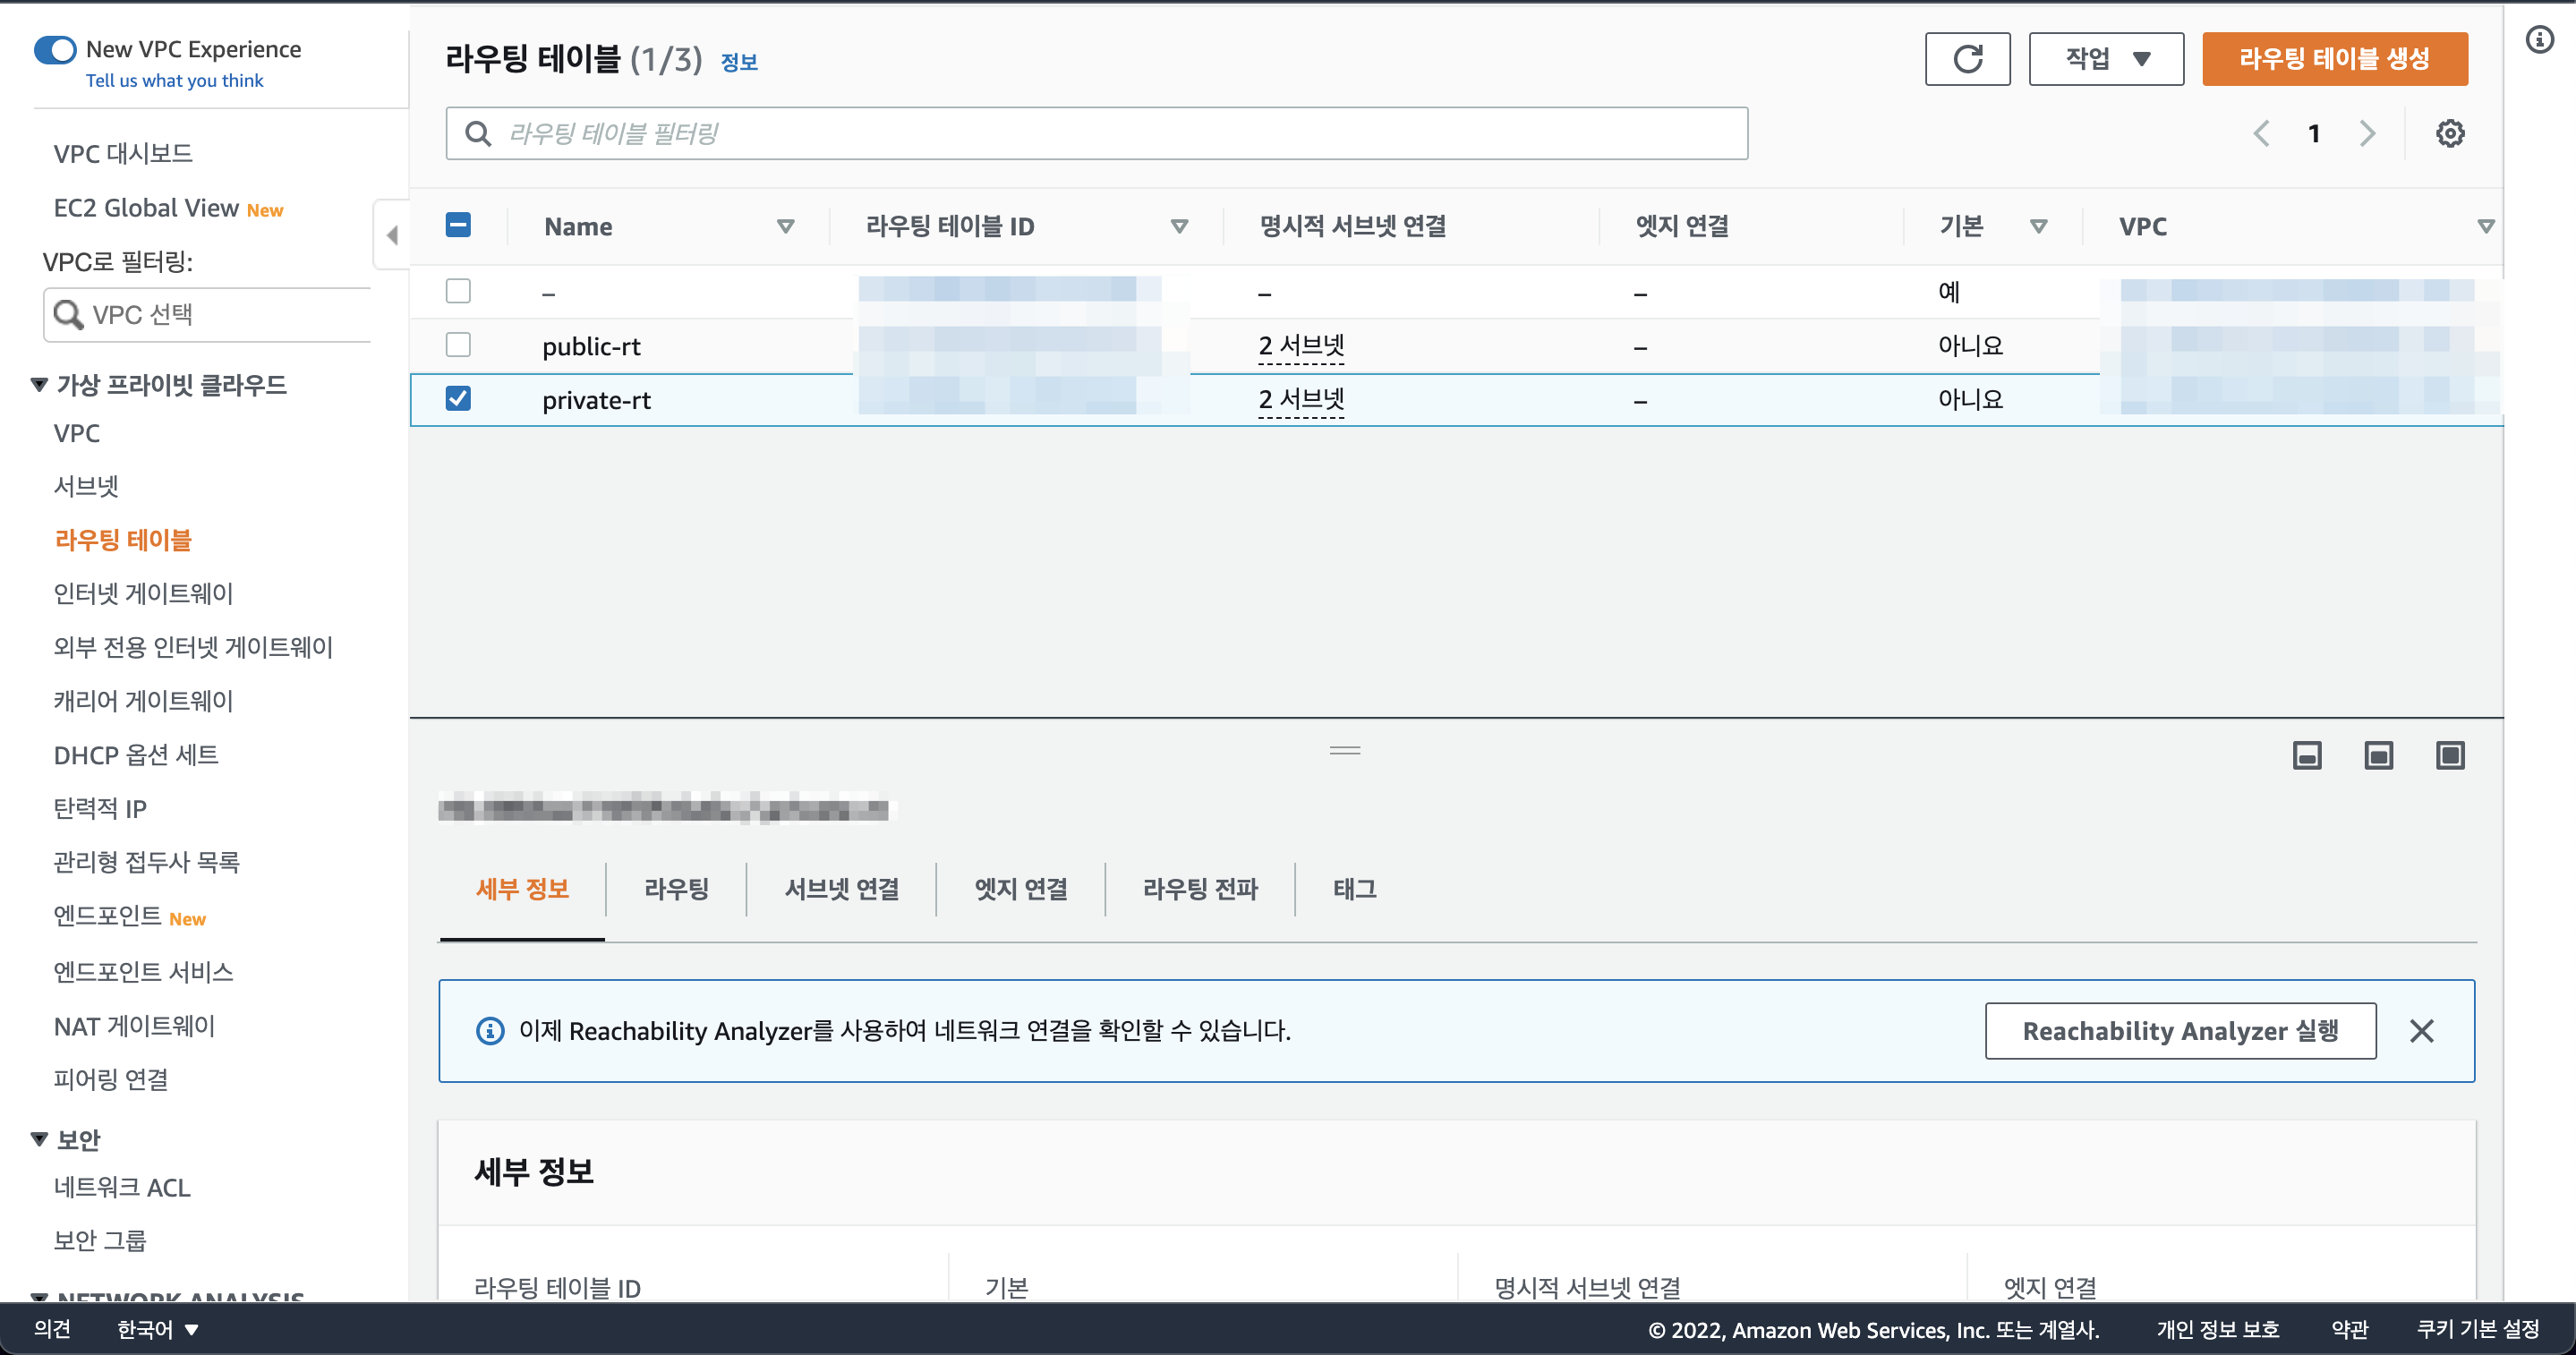Click the 라우팅 테이블 생성 button
2576x1355 pixels.
[x=2335, y=59]
